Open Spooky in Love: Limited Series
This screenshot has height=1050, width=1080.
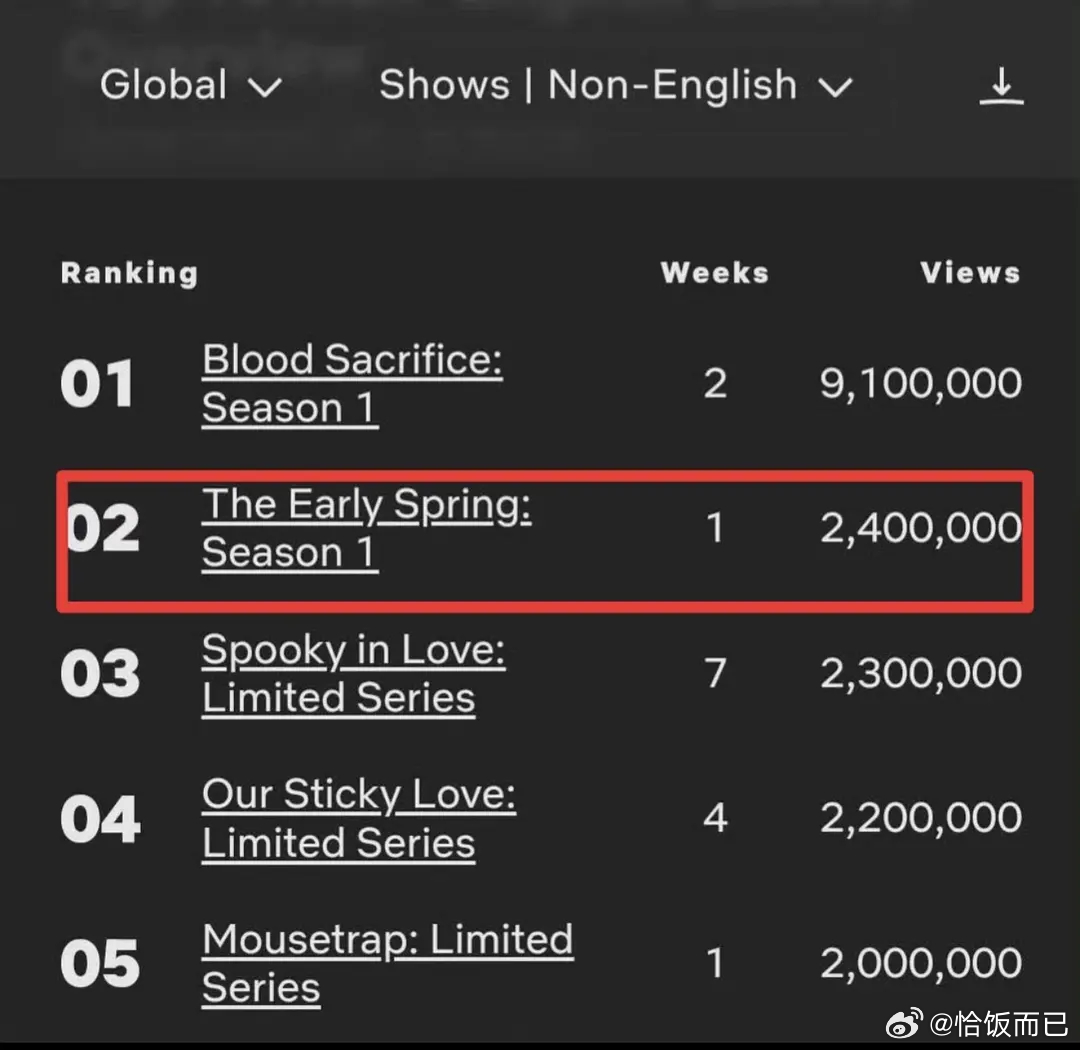pos(353,674)
